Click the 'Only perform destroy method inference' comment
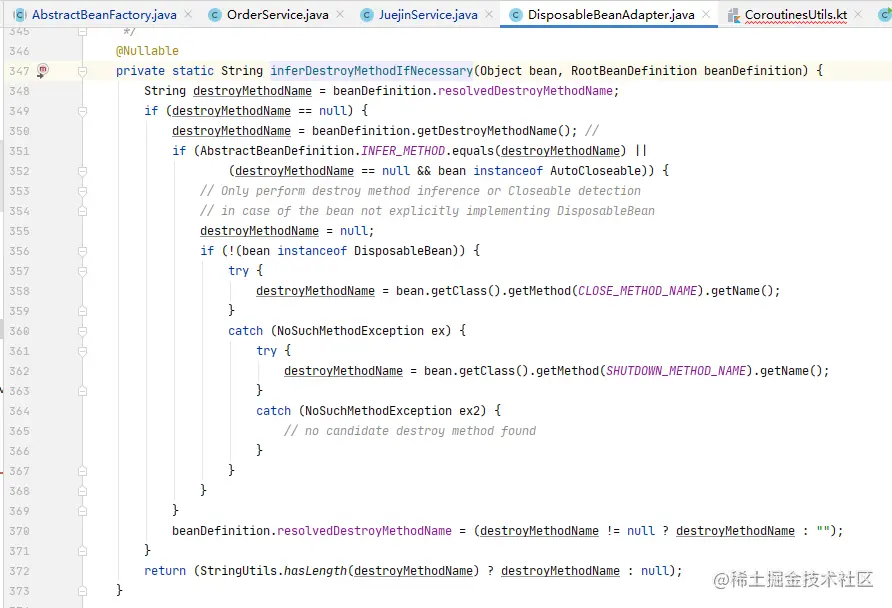 (x=420, y=191)
